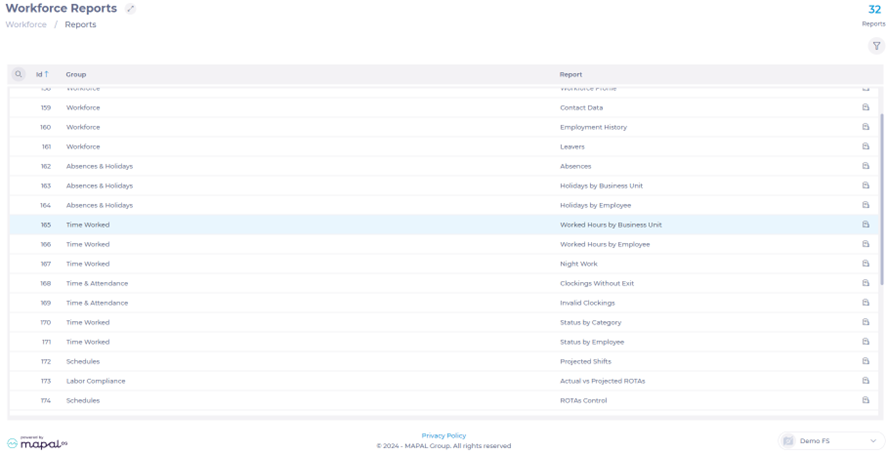Open report icon for Night Work row
This screenshot has height=452, width=886.
tap(865, 263)
